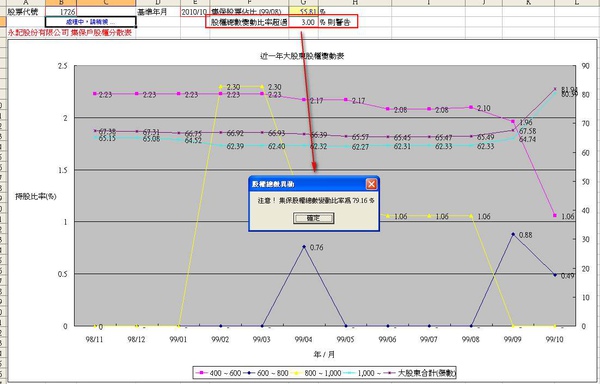Click the 大股東合計 legend entry
Screen dimensions: 600x384
pyautogui.click(x=422, y=373)
